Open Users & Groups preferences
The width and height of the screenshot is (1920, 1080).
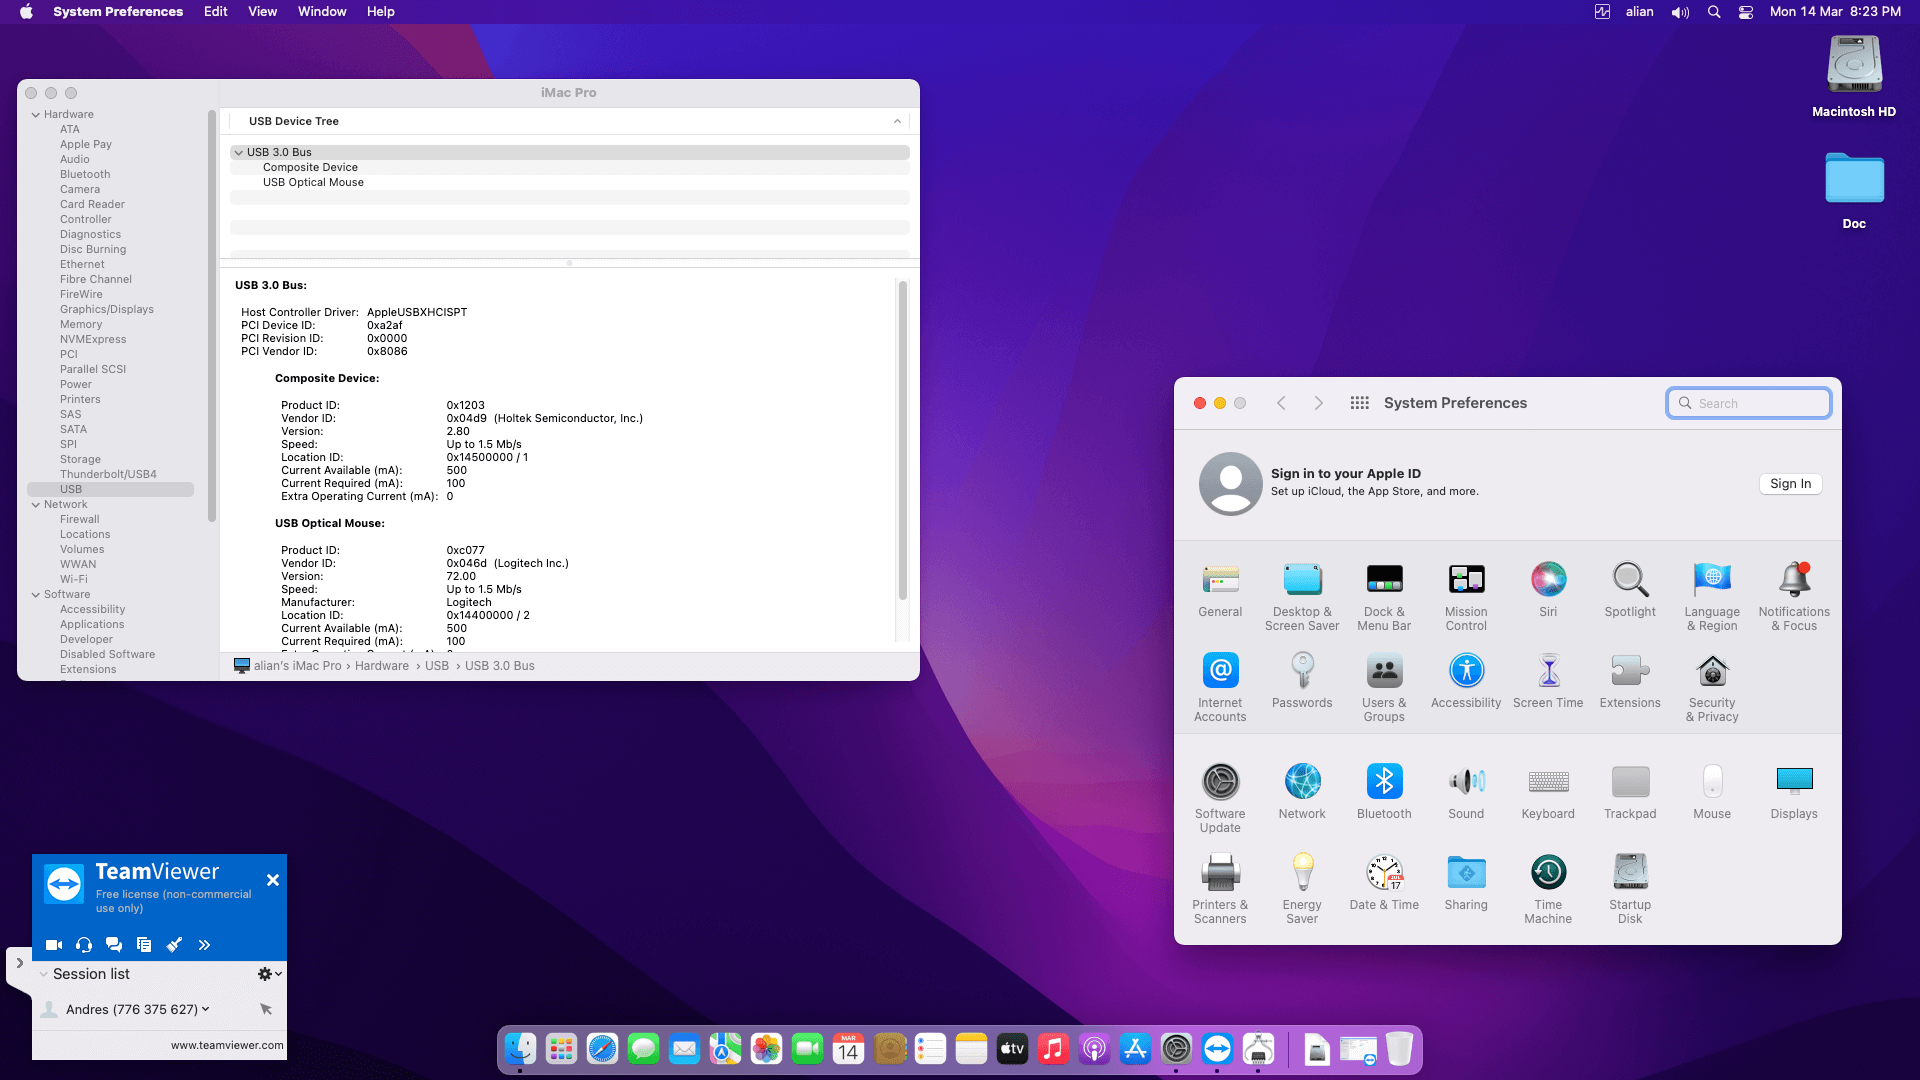1384,687
